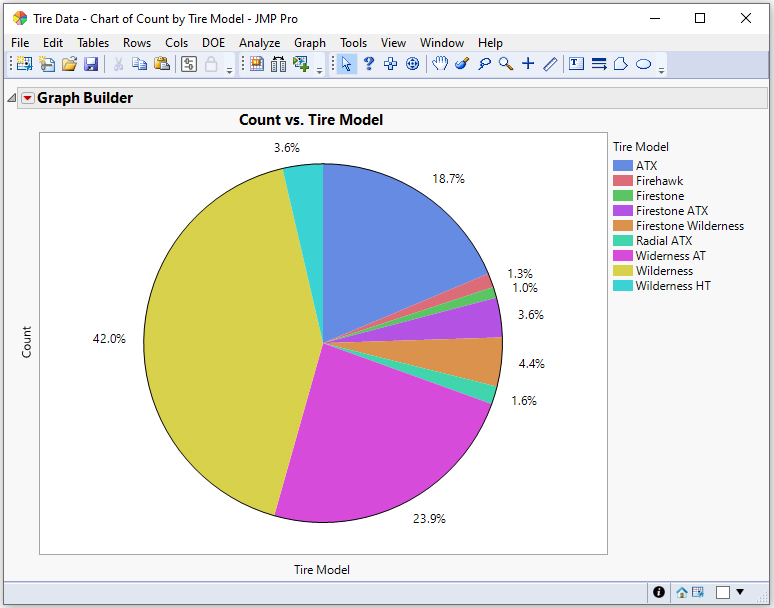The width and height of the screenshot is (774, 608).
Task: Open the Graph Builder red triangle menu
Action: pos(27,98)
